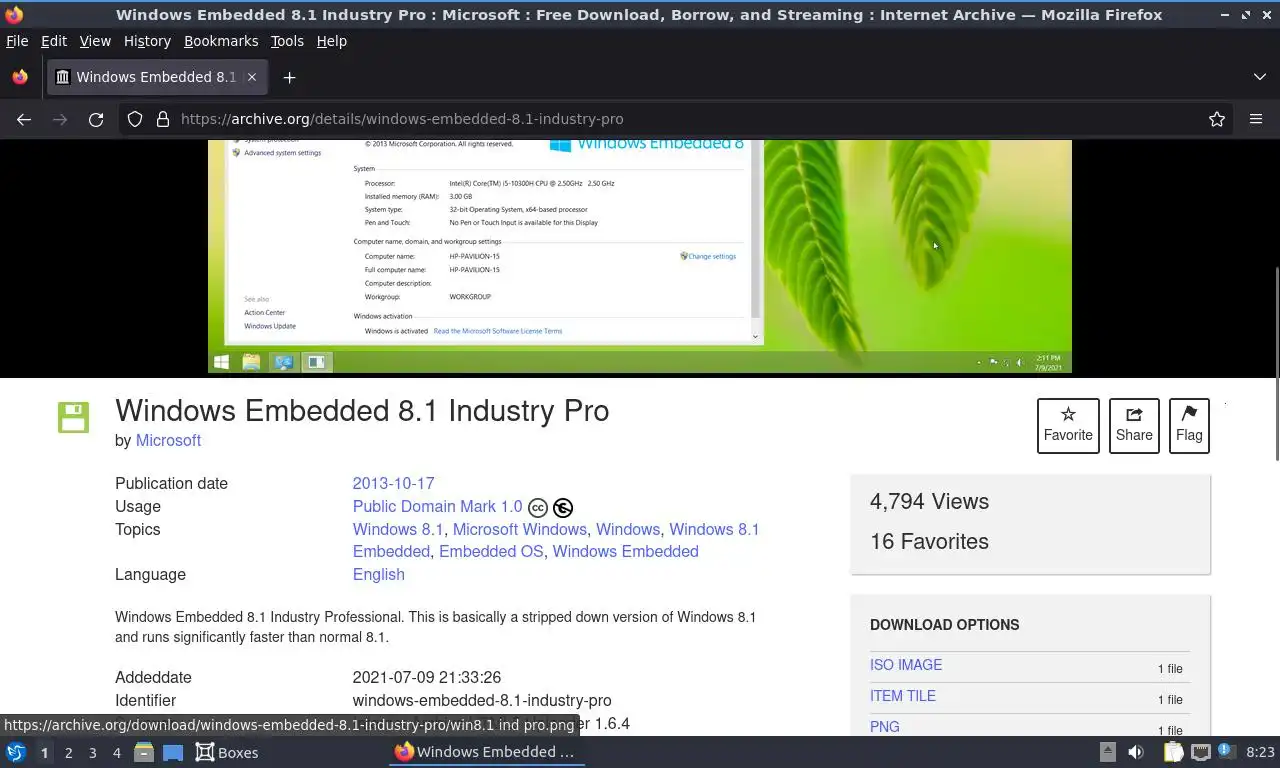Open the network connection tray icon

[1201, 752]
